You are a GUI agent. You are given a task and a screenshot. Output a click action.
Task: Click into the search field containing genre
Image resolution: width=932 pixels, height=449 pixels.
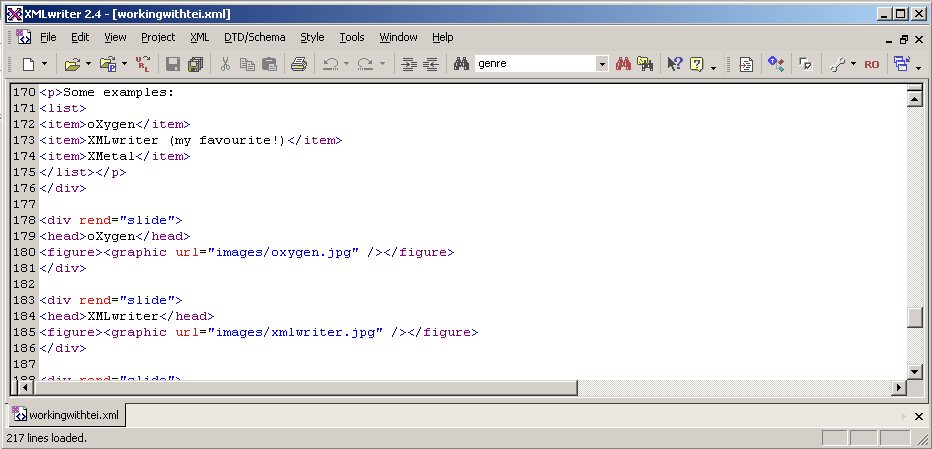click(x=535, y=64)
